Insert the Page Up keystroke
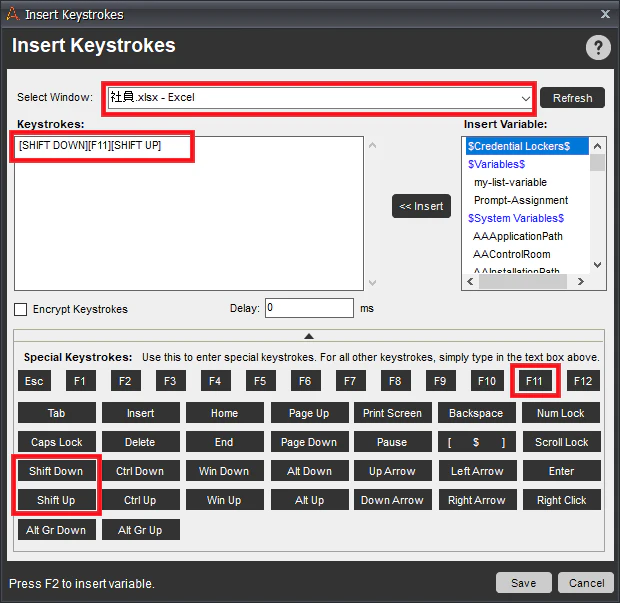 pos(310,413)
